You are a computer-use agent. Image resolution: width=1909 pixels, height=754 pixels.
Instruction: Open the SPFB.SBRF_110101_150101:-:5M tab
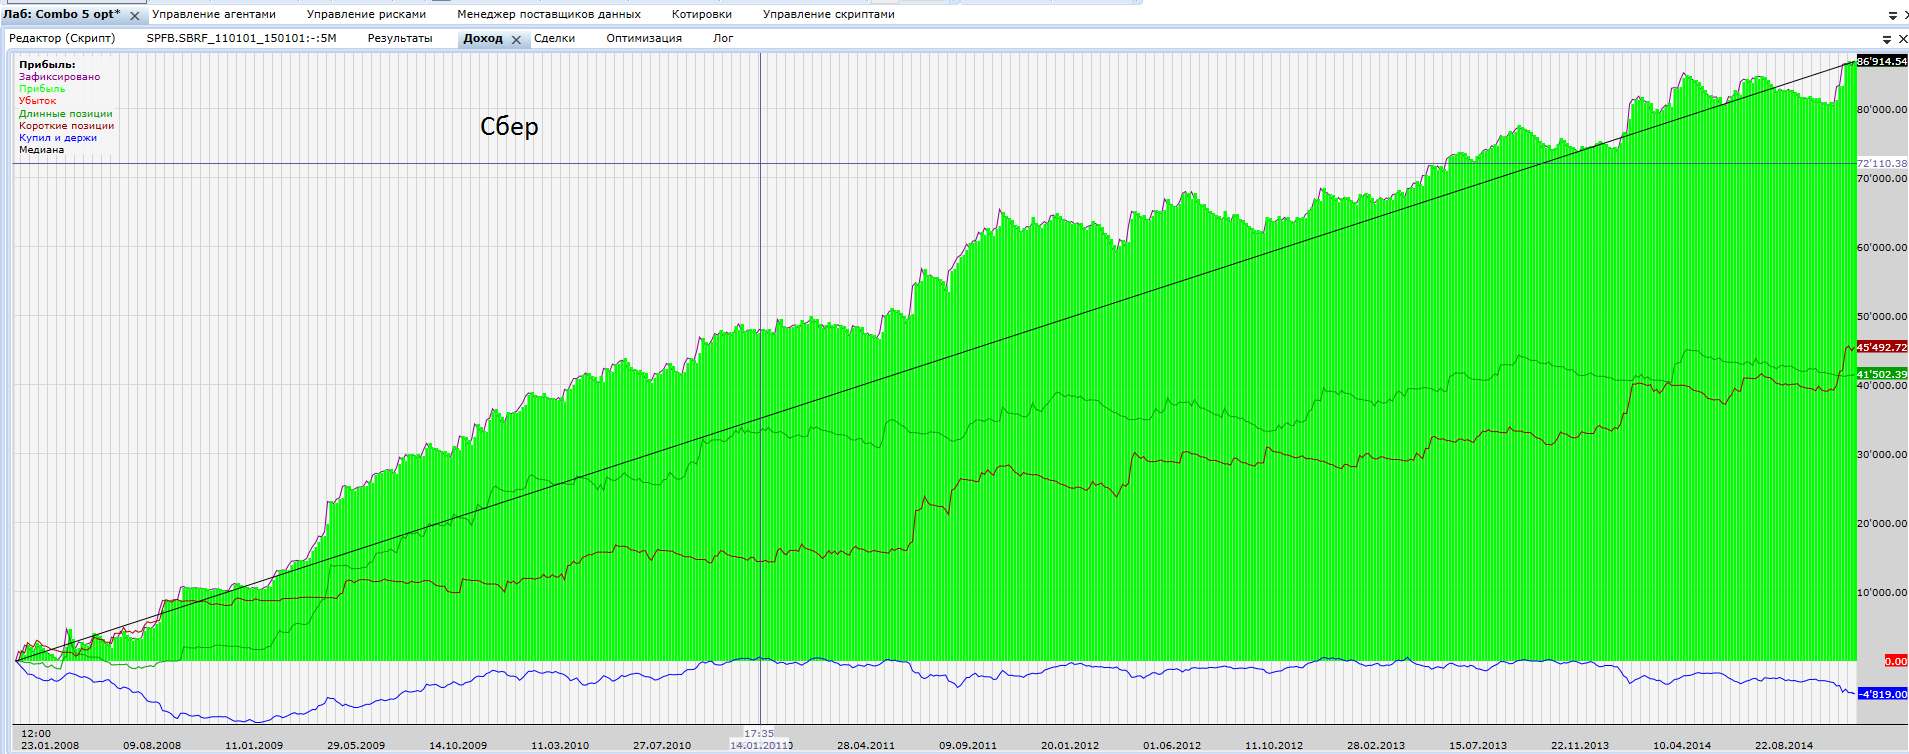241,38
